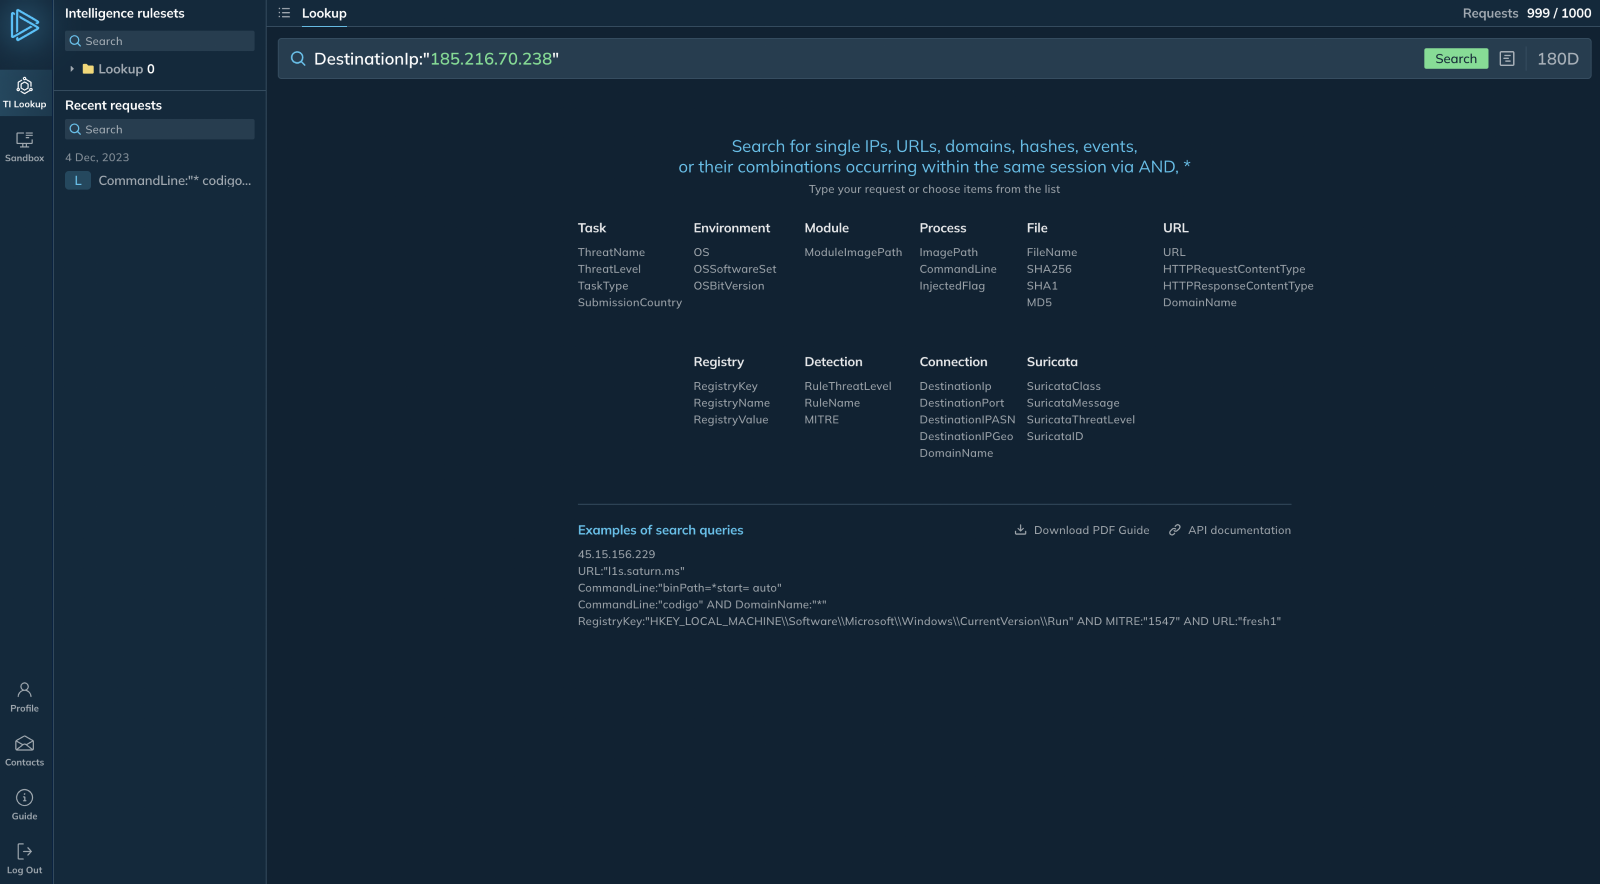This screenshot has width=1600, height=884.
Task: Open API documentation link
Action: [x=1230, y=530]
